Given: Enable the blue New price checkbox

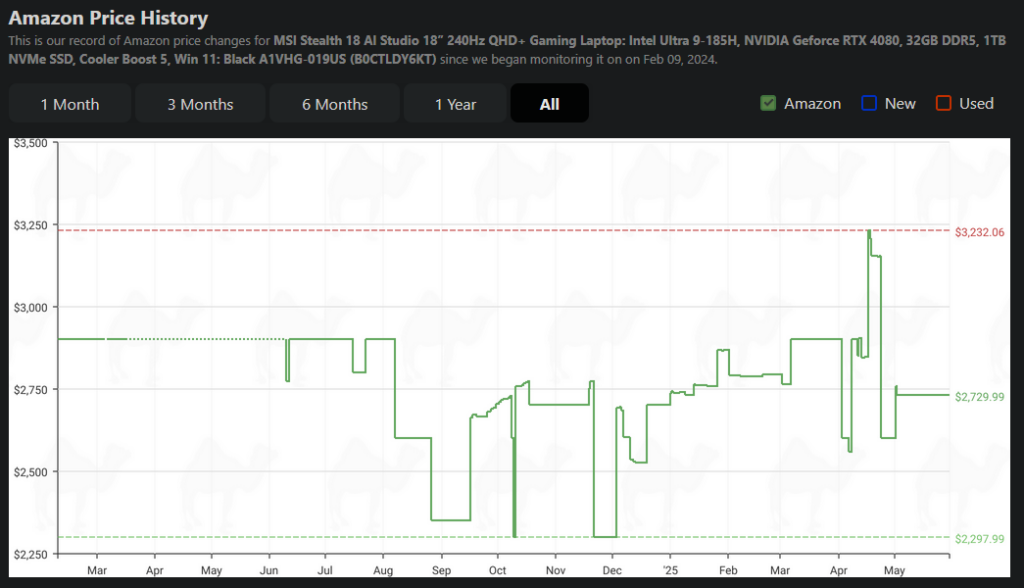Looking at the screenshot, I should [869, 103].
